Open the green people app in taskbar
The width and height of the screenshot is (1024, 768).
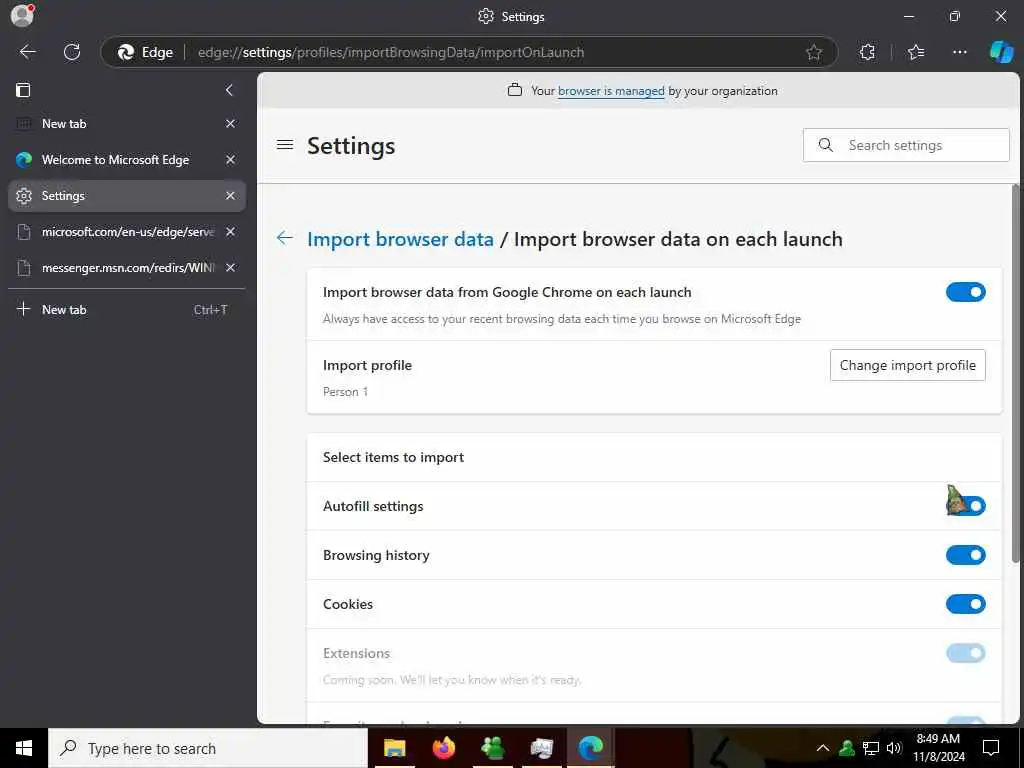pos(492,748)
